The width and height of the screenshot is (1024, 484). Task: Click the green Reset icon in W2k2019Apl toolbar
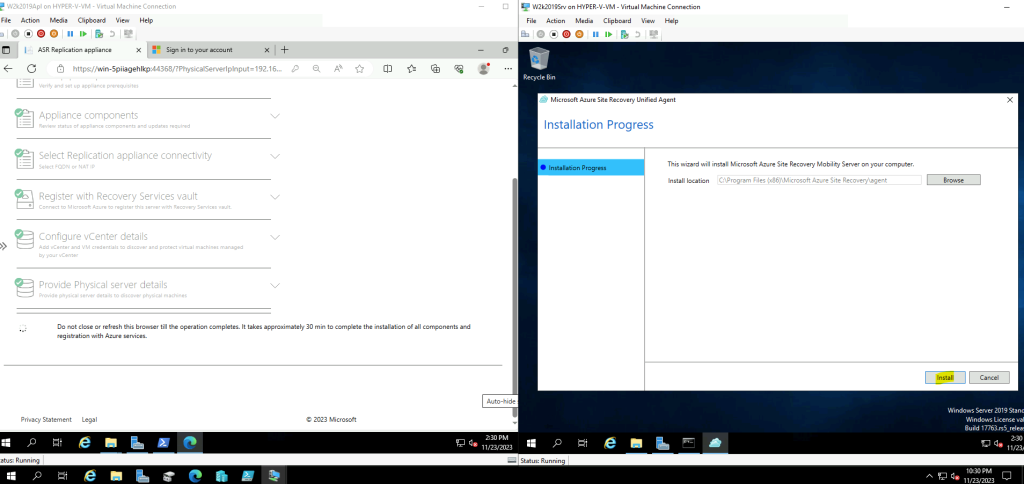coord(83,33)
